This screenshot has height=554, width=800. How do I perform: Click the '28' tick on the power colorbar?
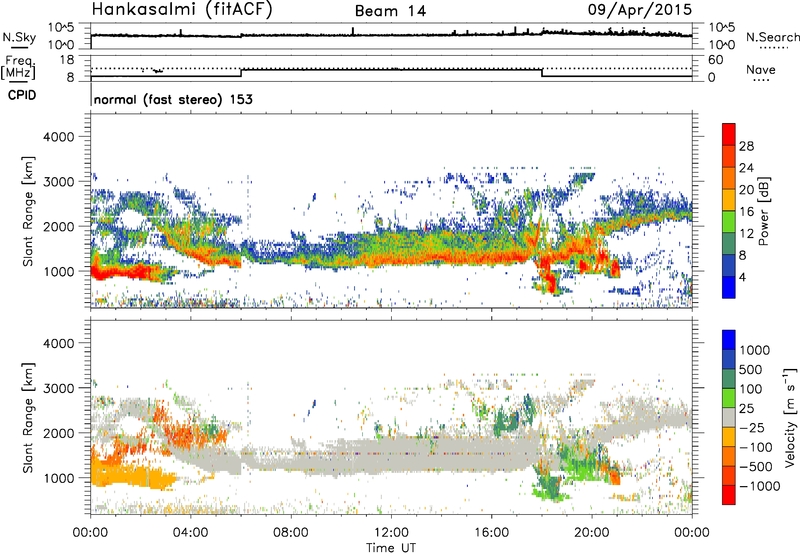746,146
